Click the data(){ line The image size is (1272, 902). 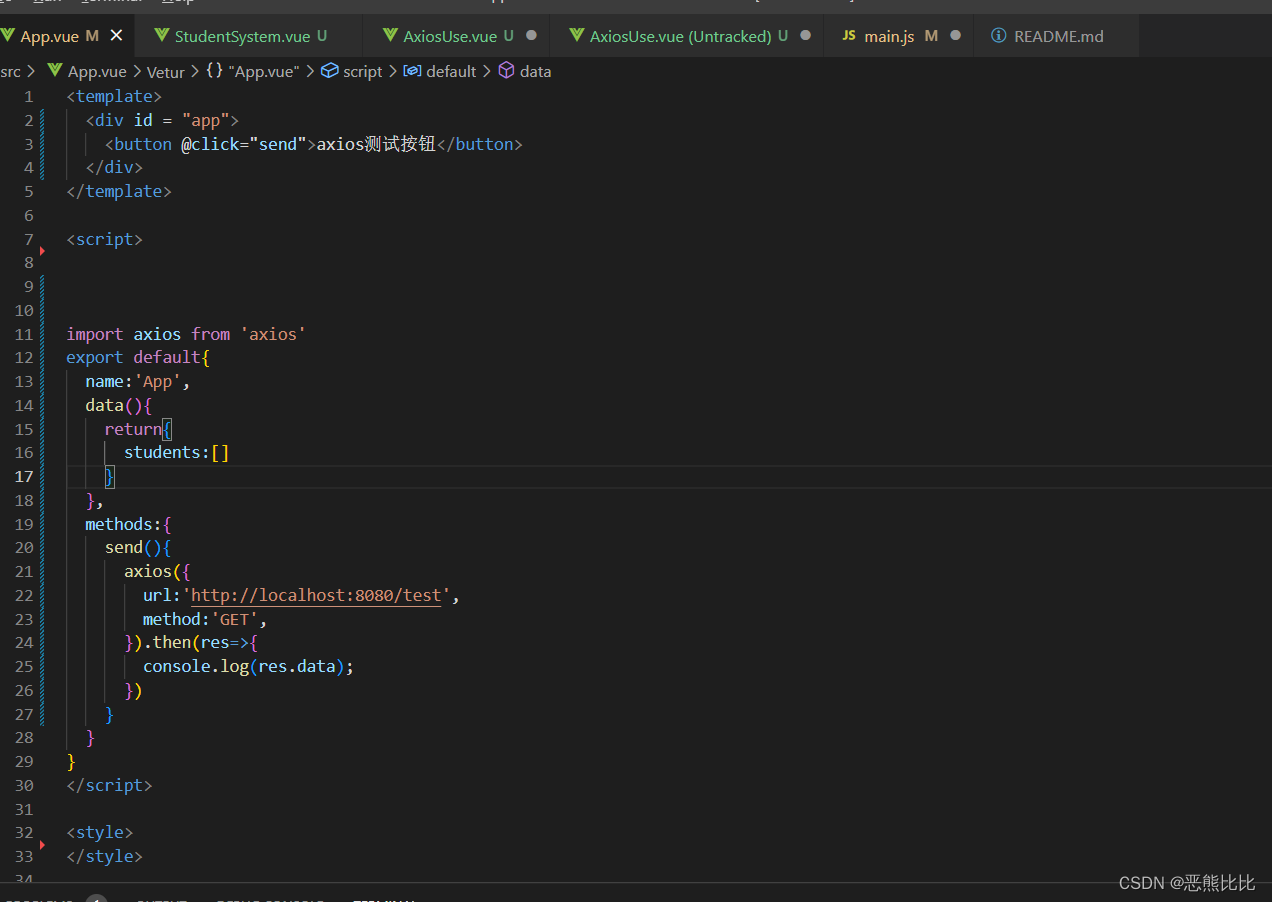pyautogui.click(x=119, y=405)
